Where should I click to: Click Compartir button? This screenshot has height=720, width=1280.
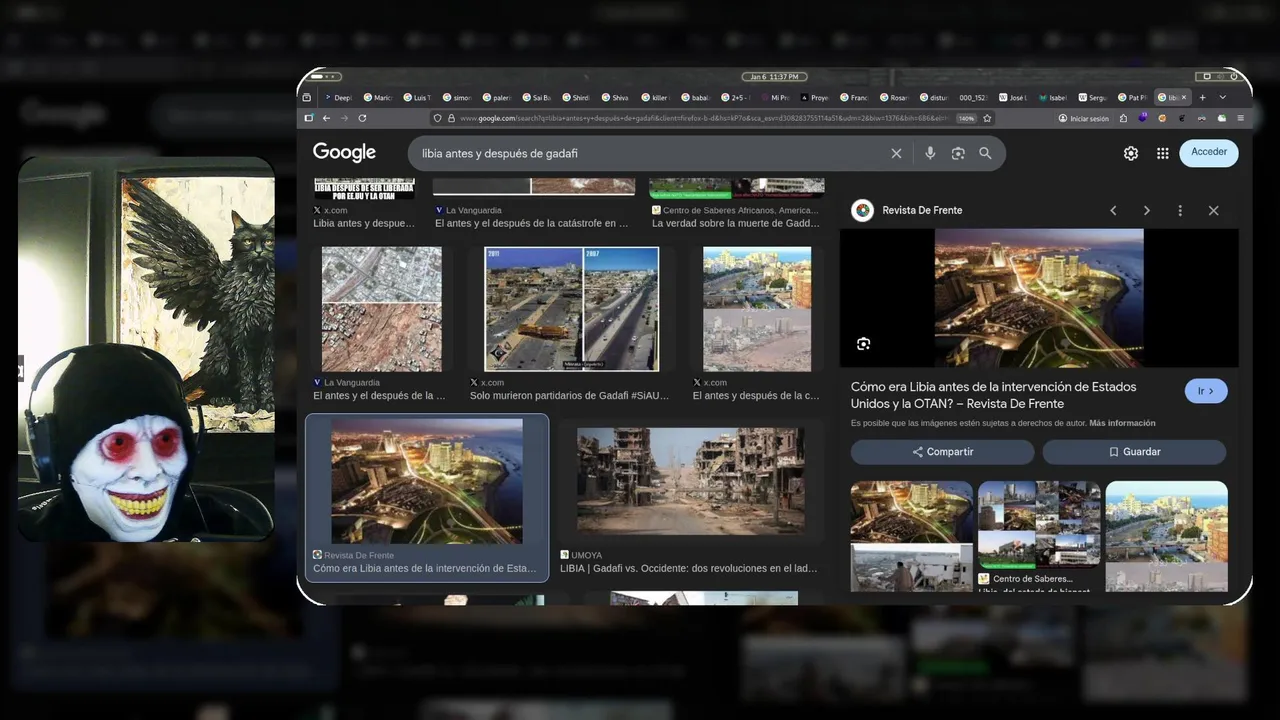pyautogui.click(x=942, y=452)
